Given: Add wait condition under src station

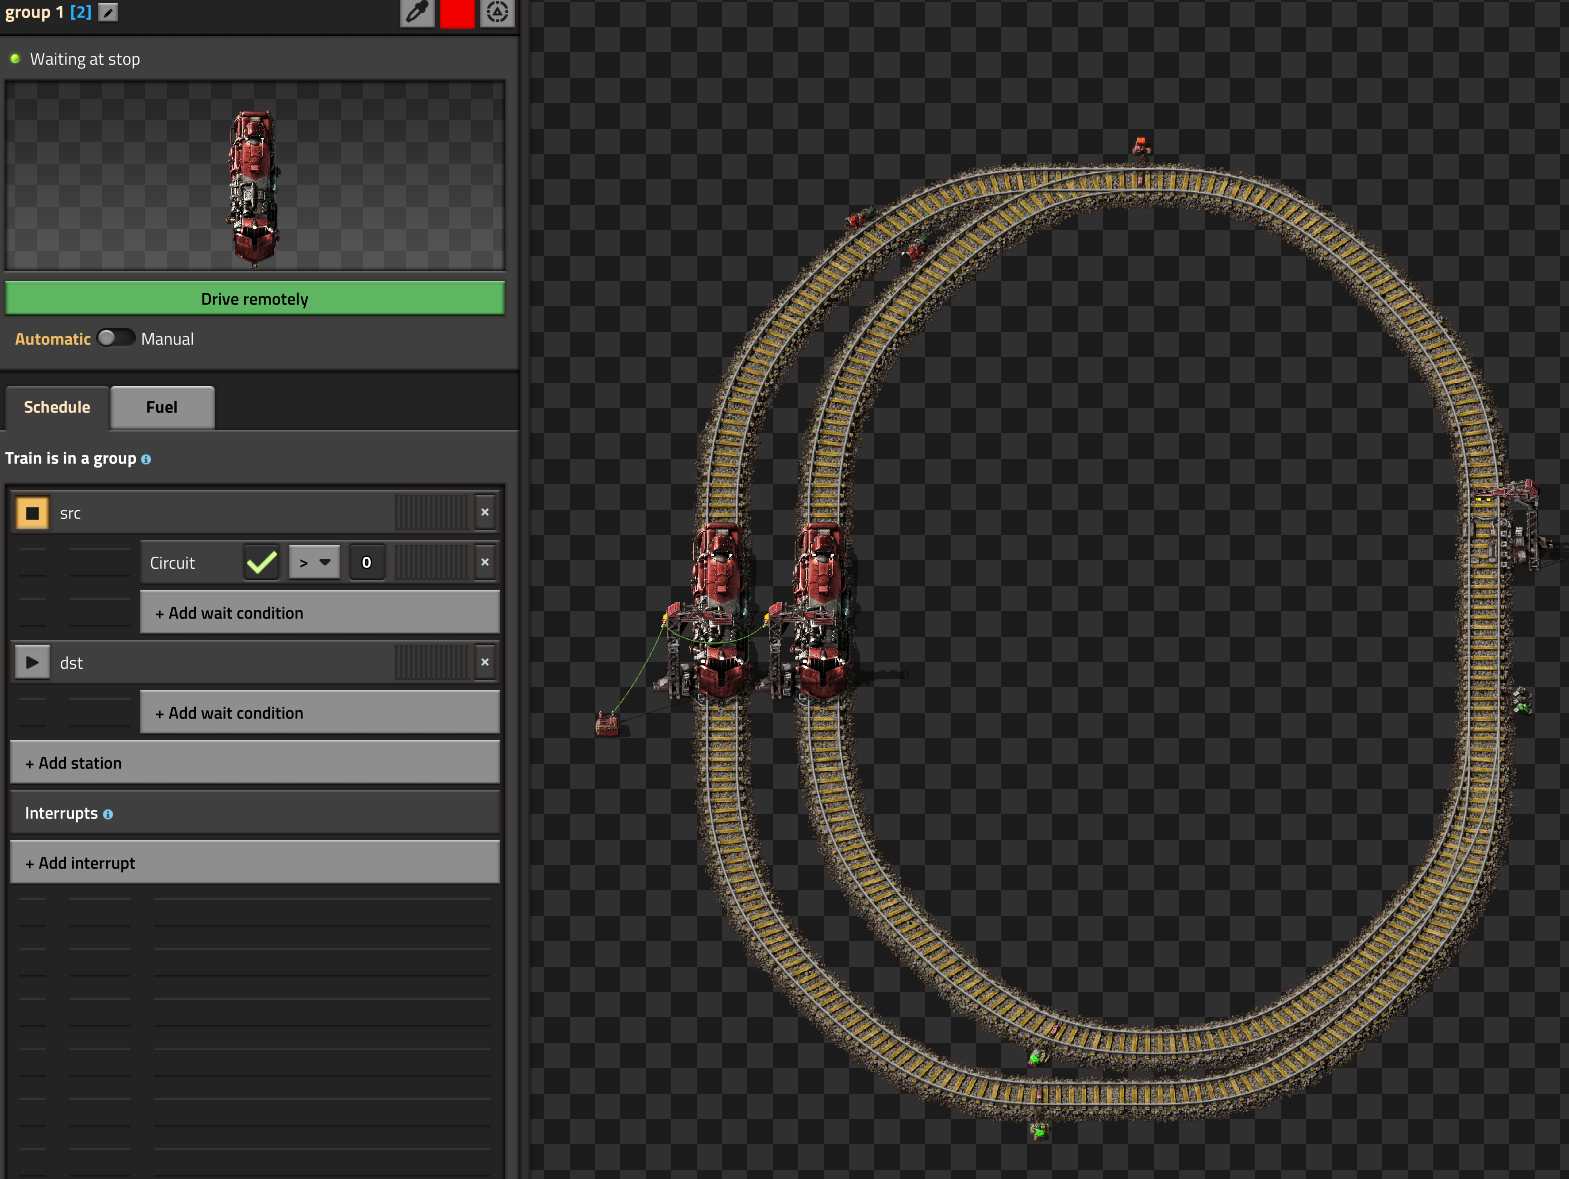Looking at the screenshot, I should (320, 613).
